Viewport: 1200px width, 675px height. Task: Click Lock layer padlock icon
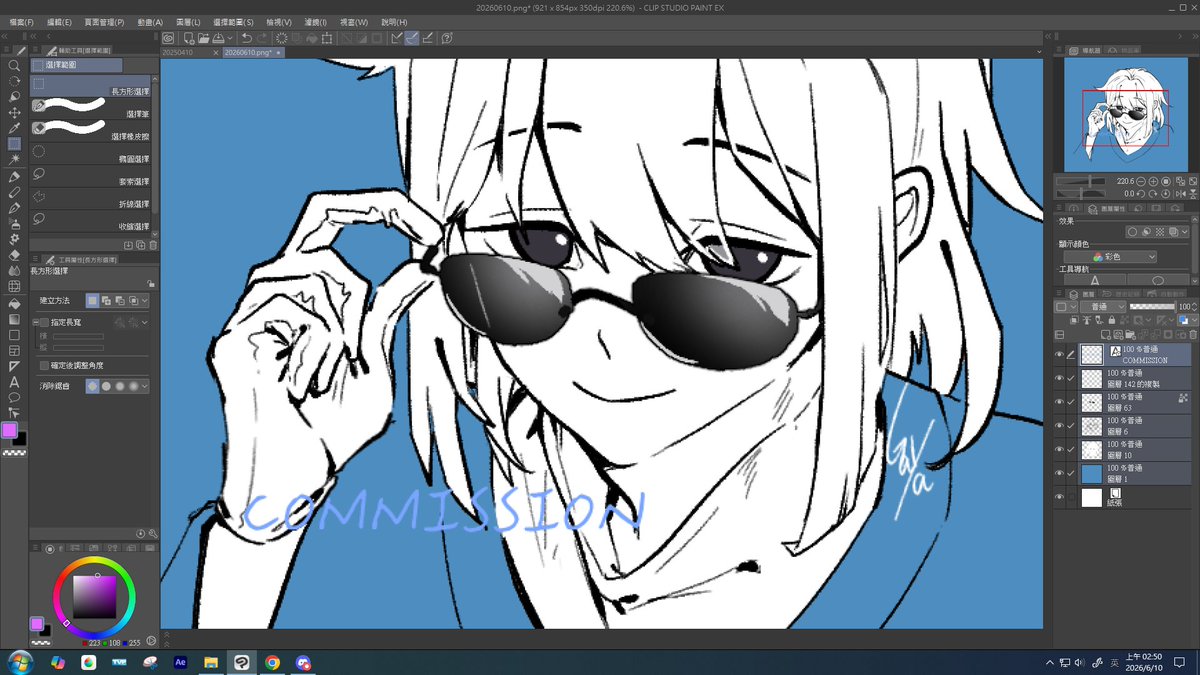pos(1112,320)
